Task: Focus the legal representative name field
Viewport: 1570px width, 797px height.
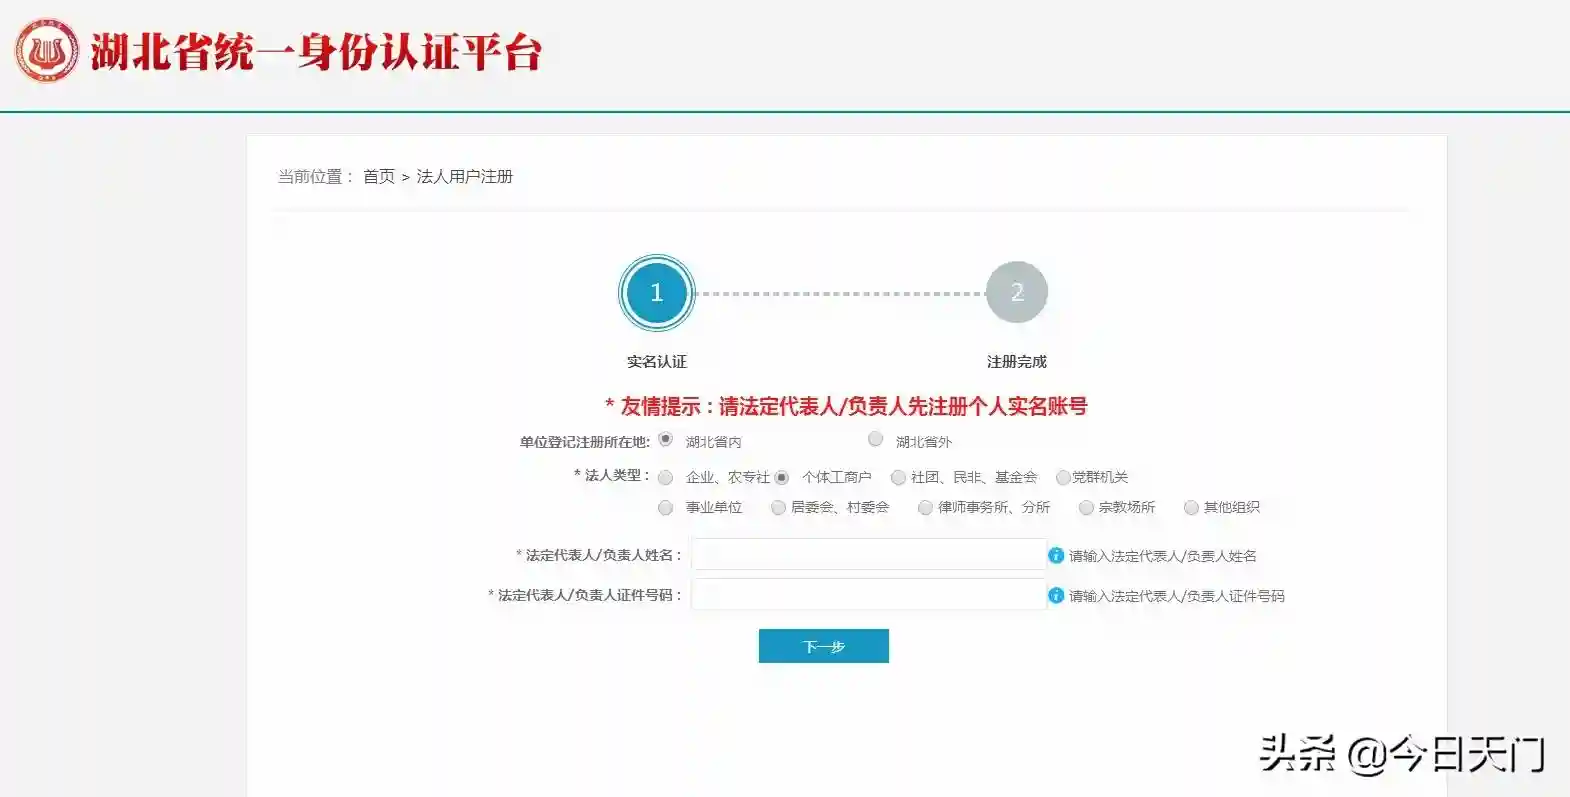Action: coord(868,554)
